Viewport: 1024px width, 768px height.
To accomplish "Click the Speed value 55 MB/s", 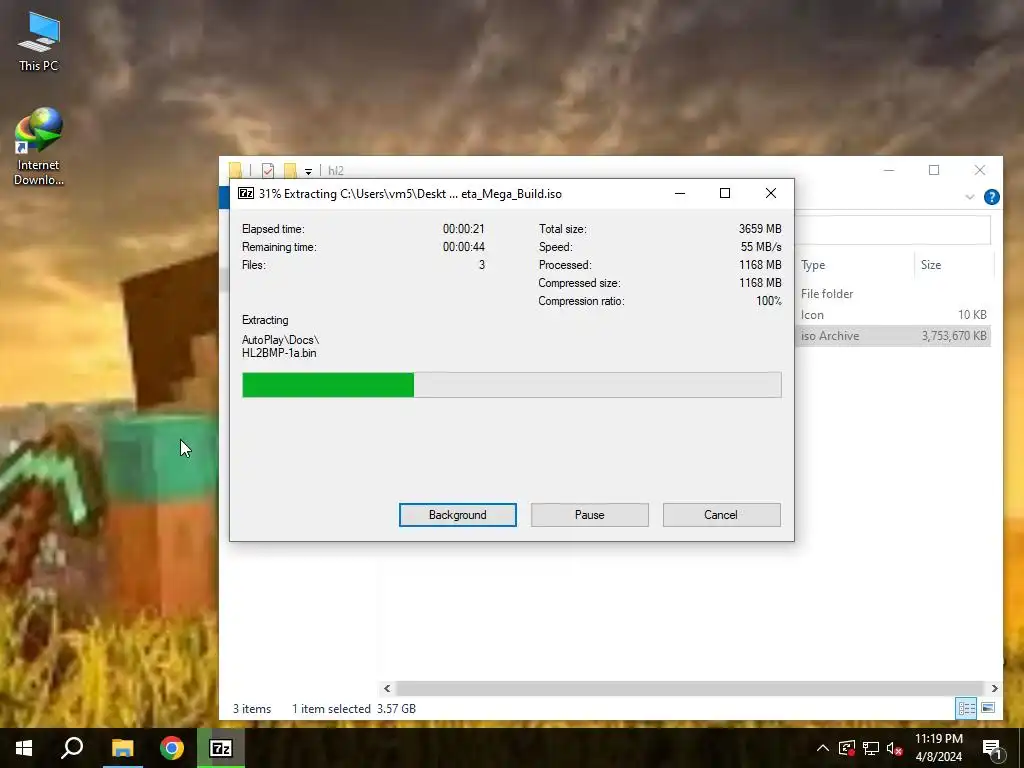I will point(761,247).
